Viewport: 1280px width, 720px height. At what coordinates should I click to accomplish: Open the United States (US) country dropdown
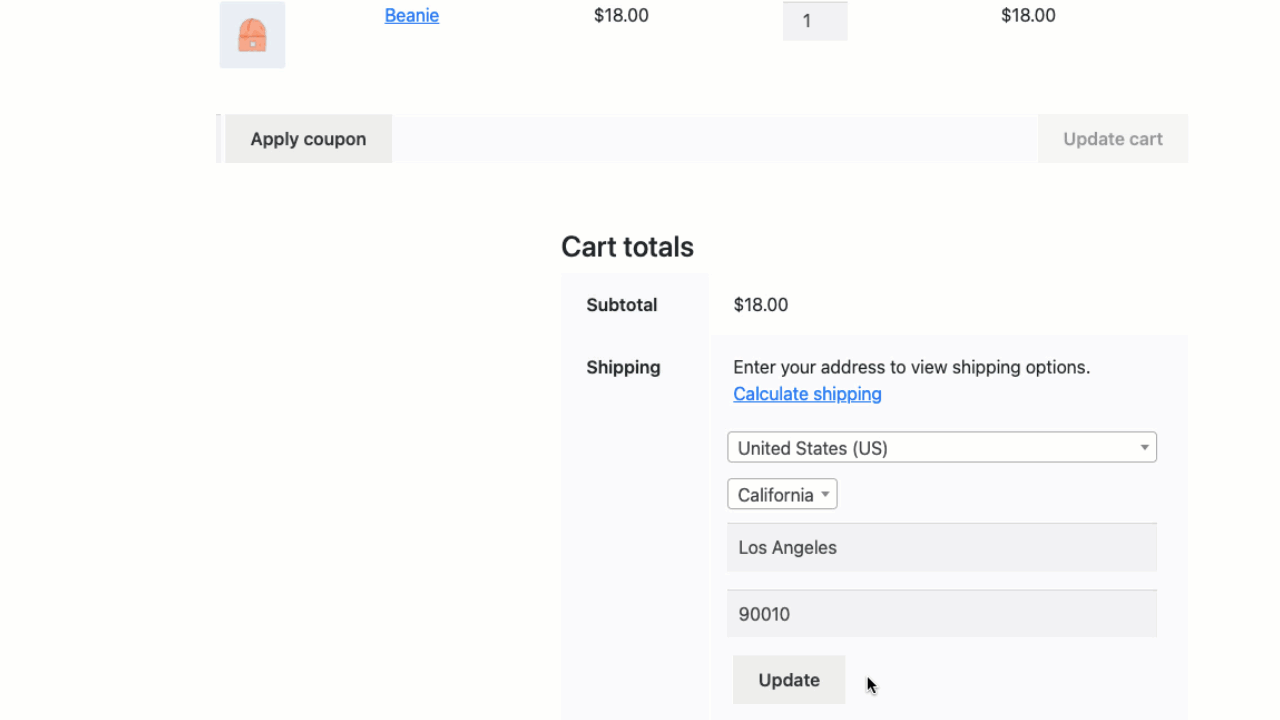[x=942, y=447]
